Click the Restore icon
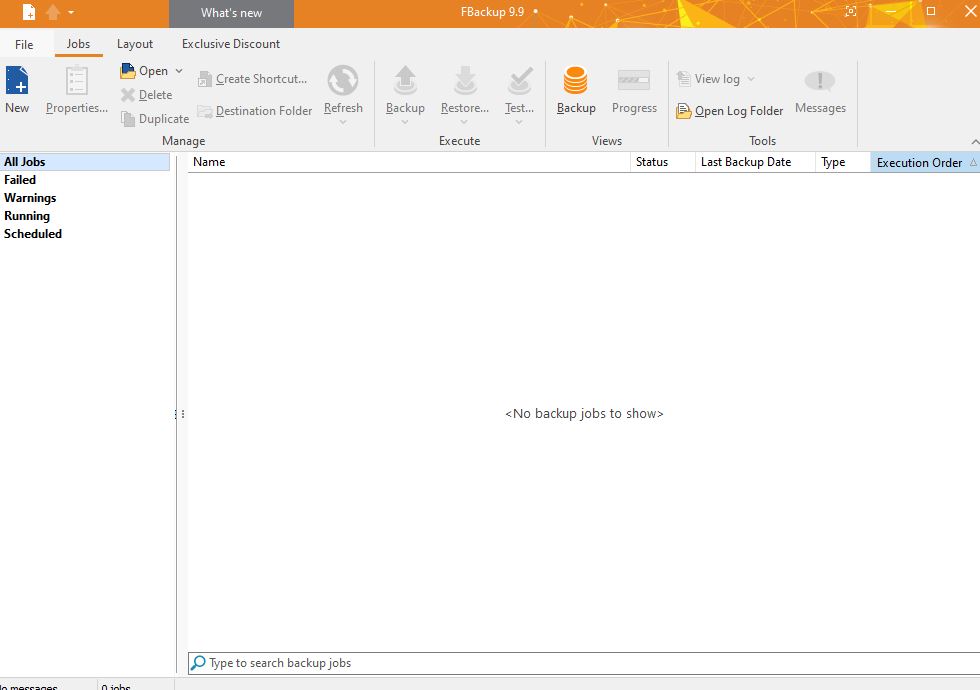Image resolution: width=980 pixels, height=690 pixels. (465, 81)
